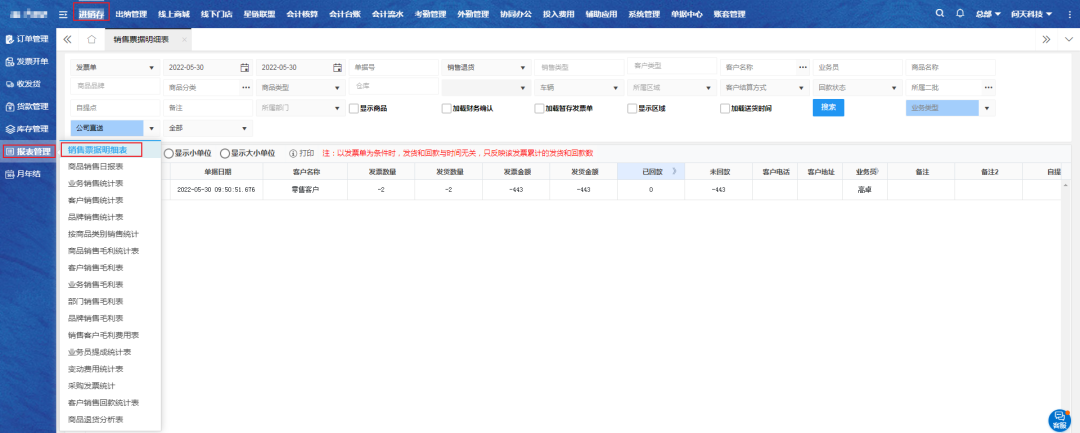Expand the 回款状态 dropdown

893,88
